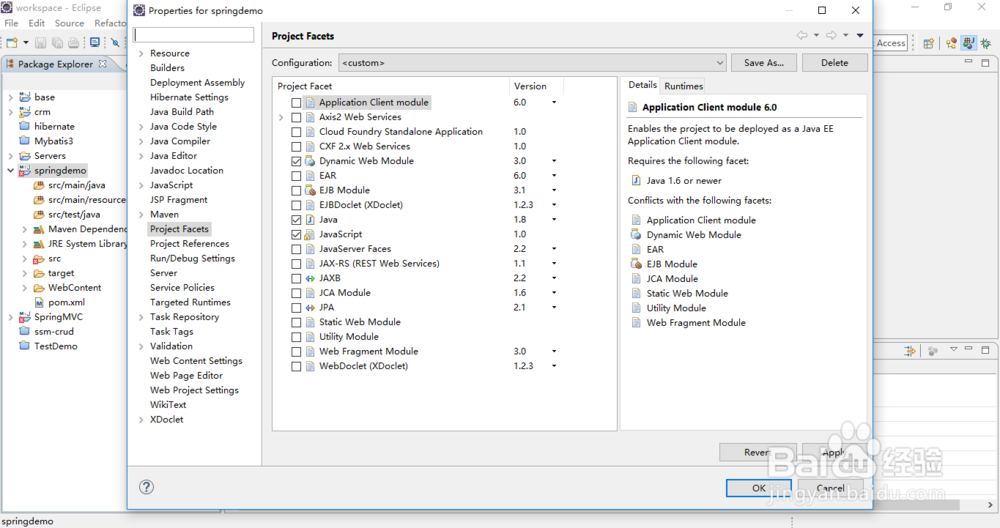Minimize the editor area in Eclipse
This screenshot has width=1000, height=528.
pos(969,62)
